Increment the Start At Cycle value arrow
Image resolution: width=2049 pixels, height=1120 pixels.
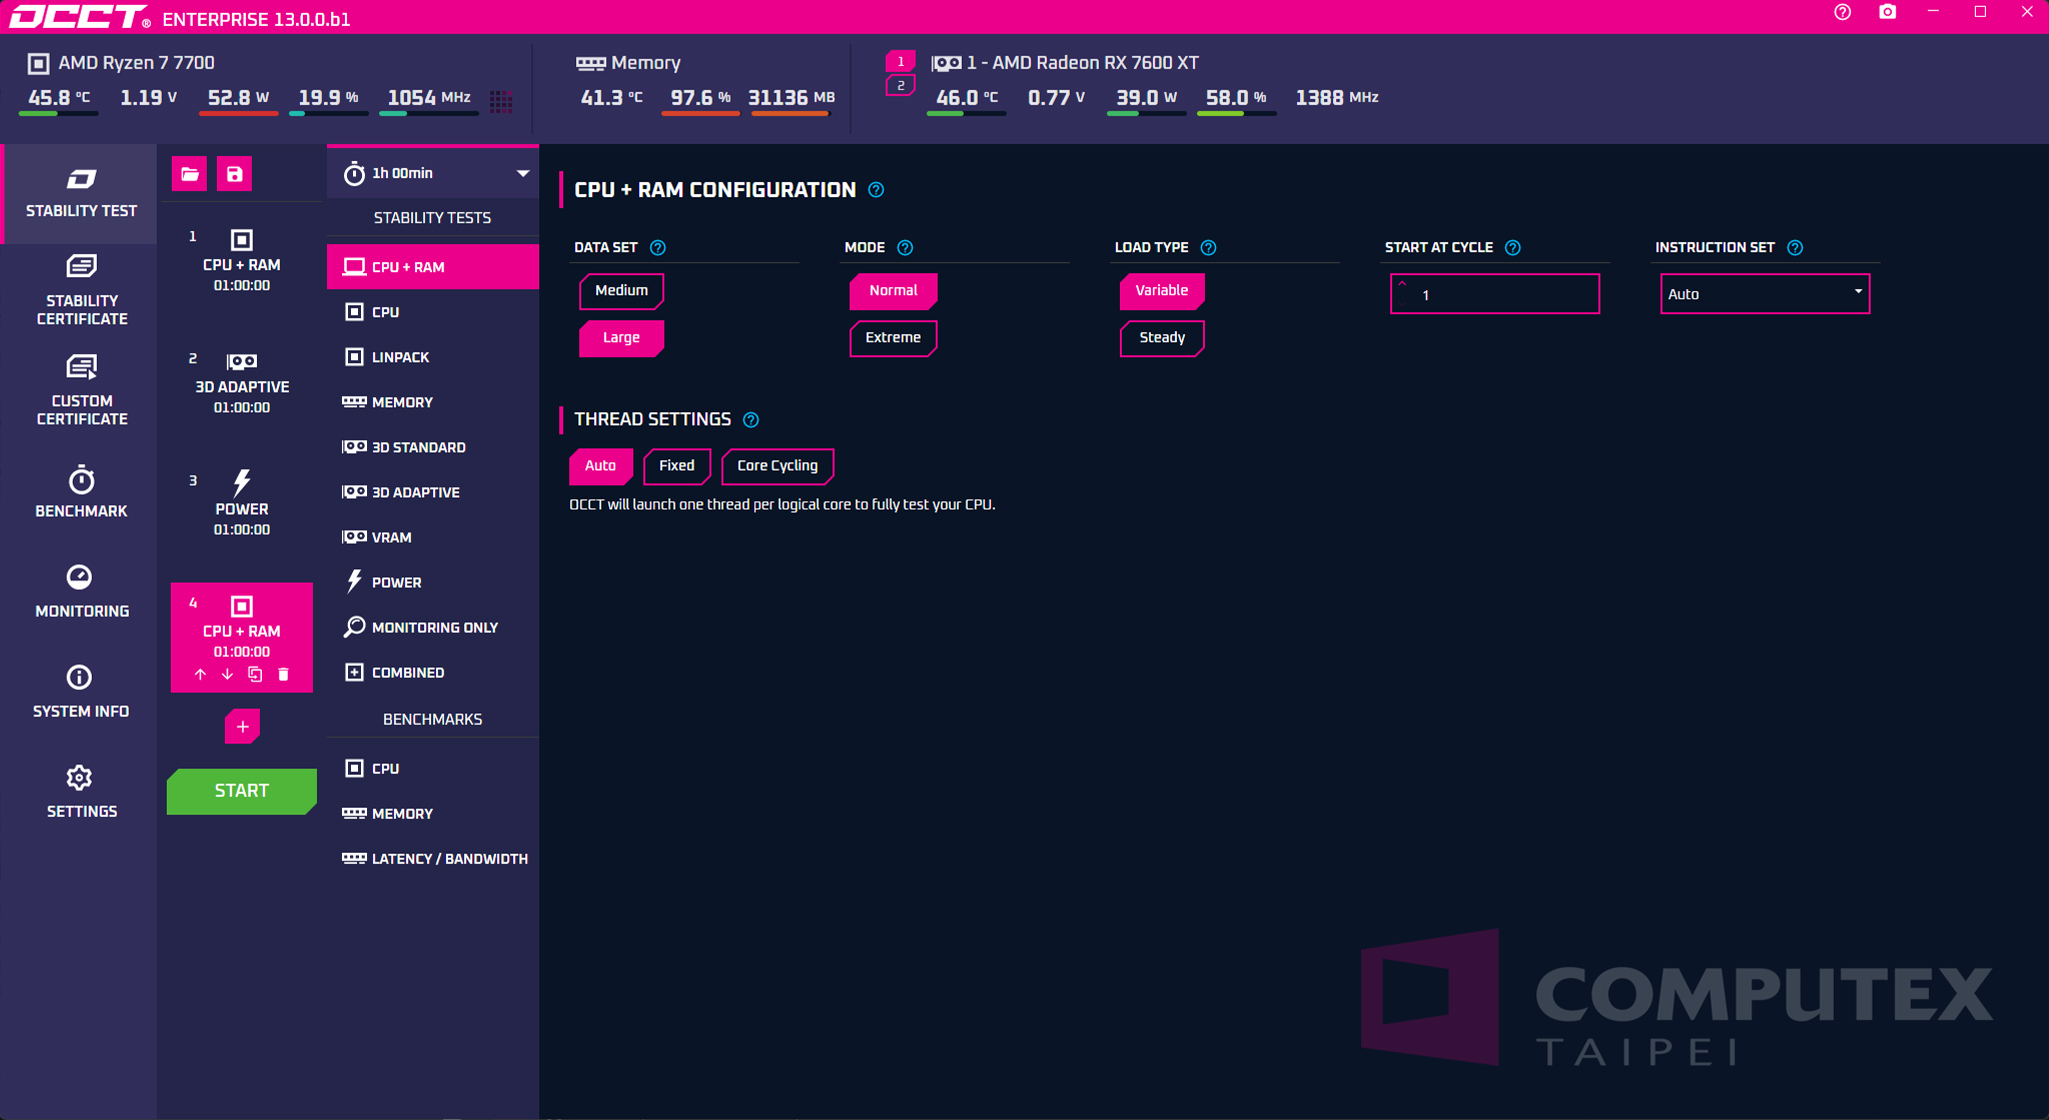pyautogui.click(x=1402, y=284)
